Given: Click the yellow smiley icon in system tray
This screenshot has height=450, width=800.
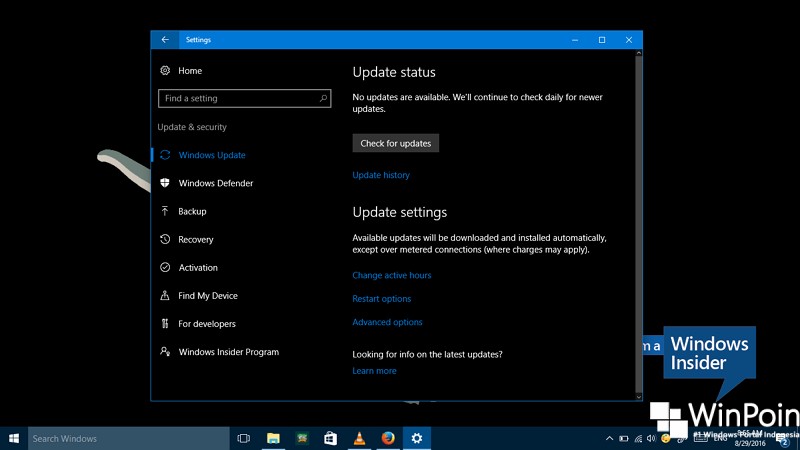Looking at the screenshot, I should [665, 438].
